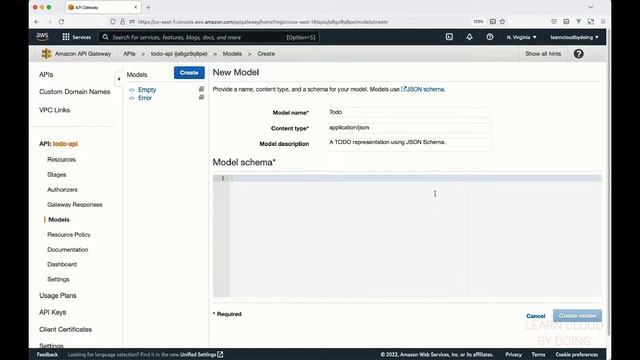Image resolution: width=640 pixels, height=360 pixels.
Task: Click the search magnifier icon
Action: (105, 37)
